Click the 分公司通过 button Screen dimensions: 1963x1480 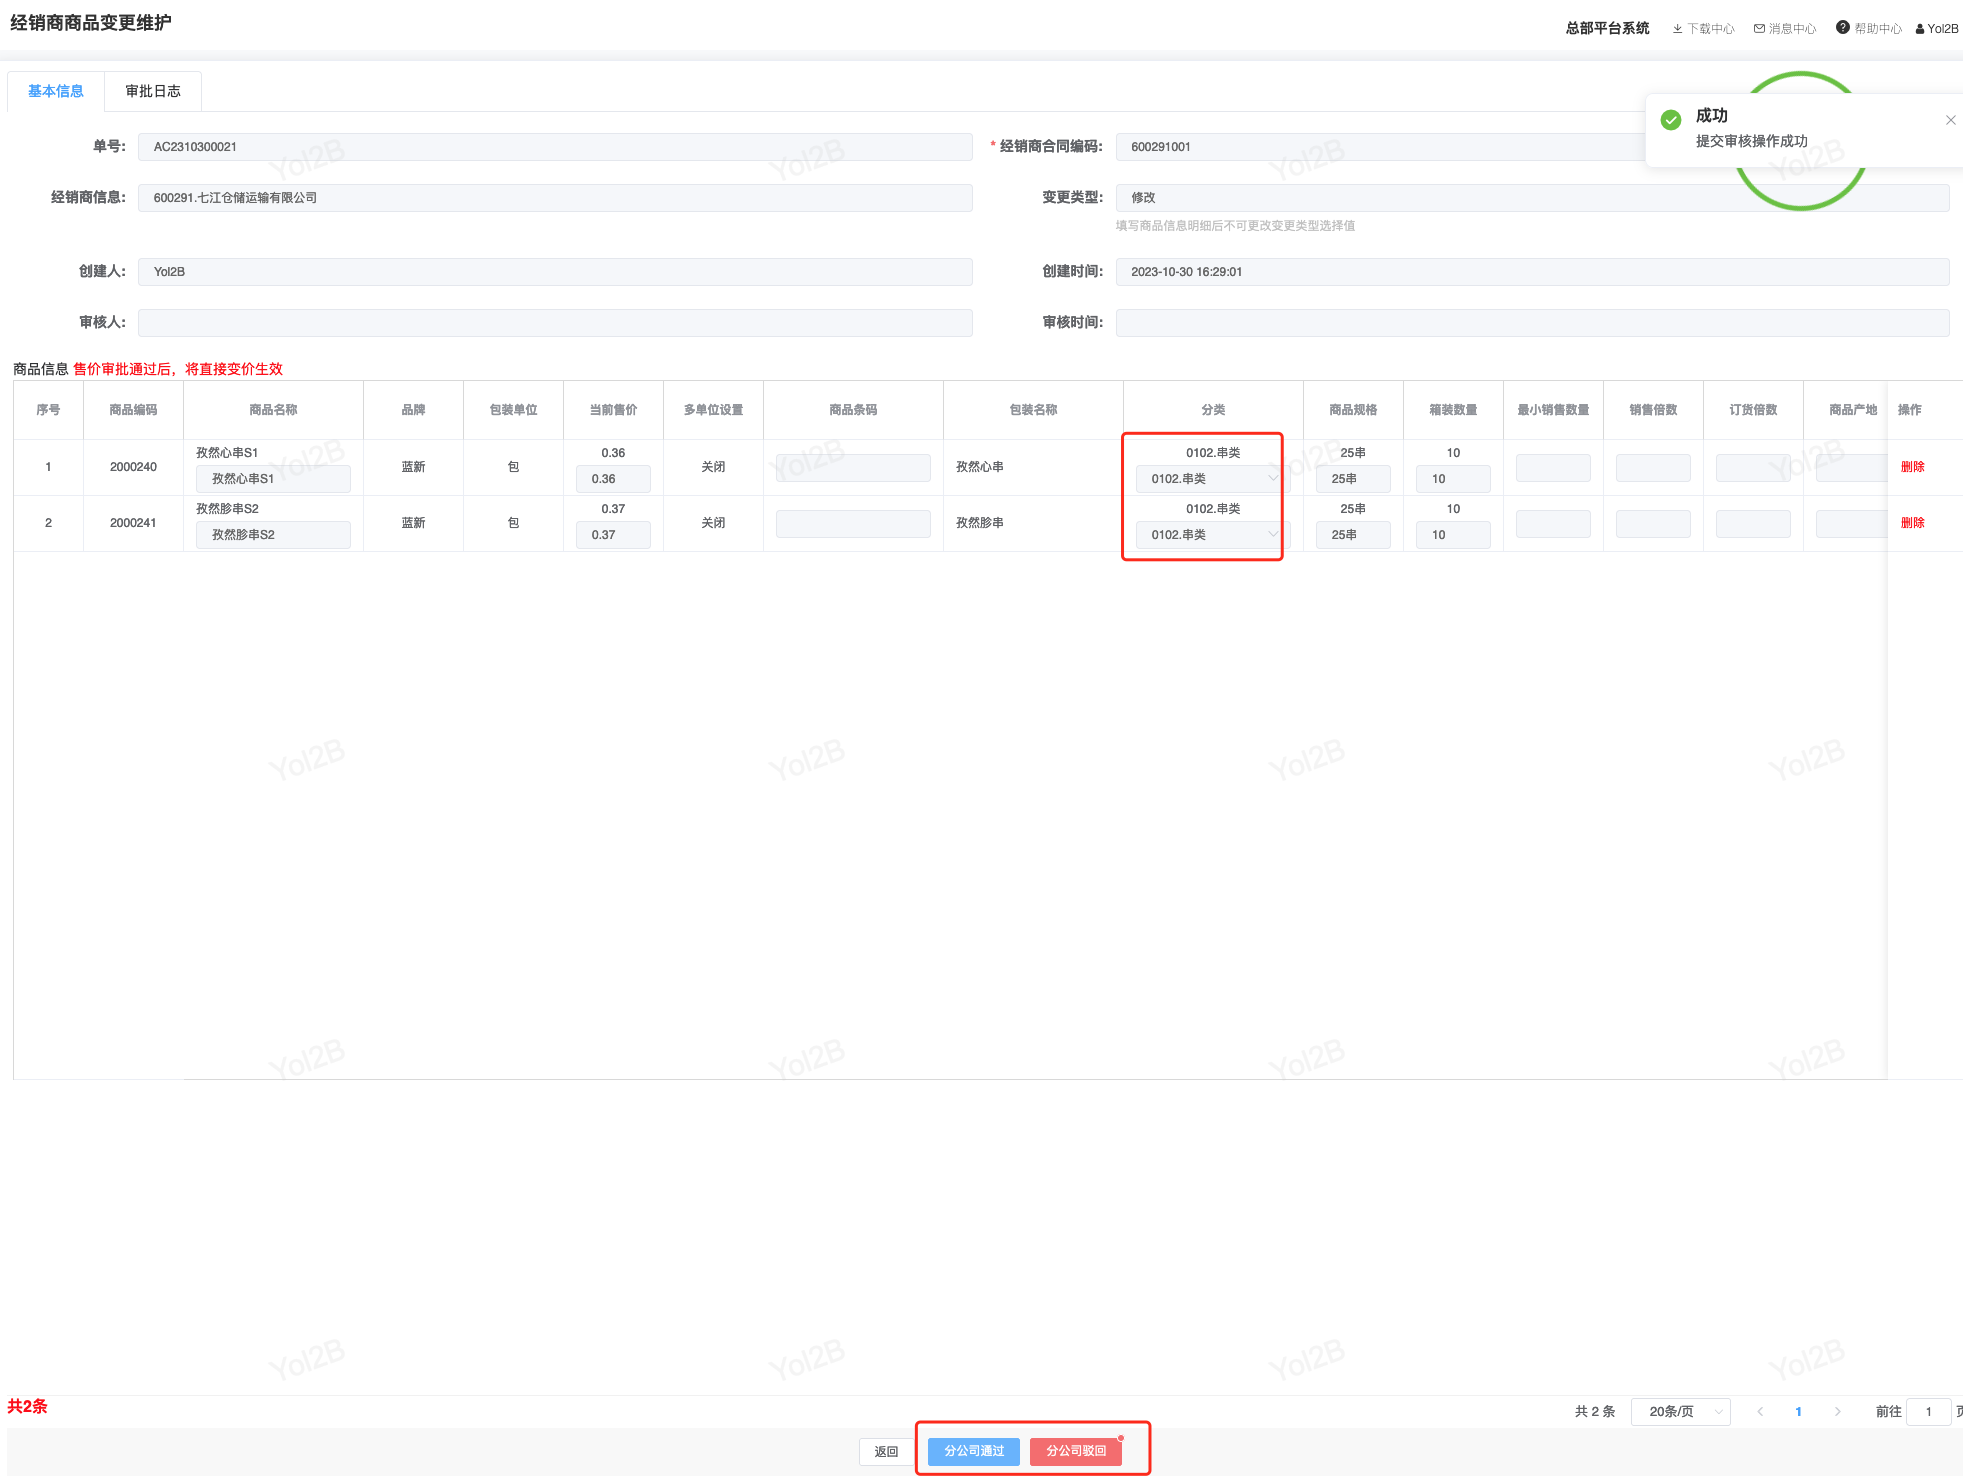pos(973,1451)
